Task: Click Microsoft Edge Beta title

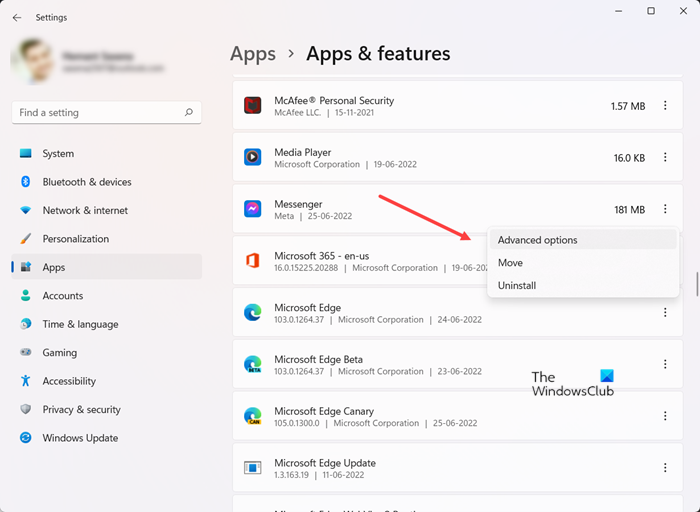Action: 318,359
